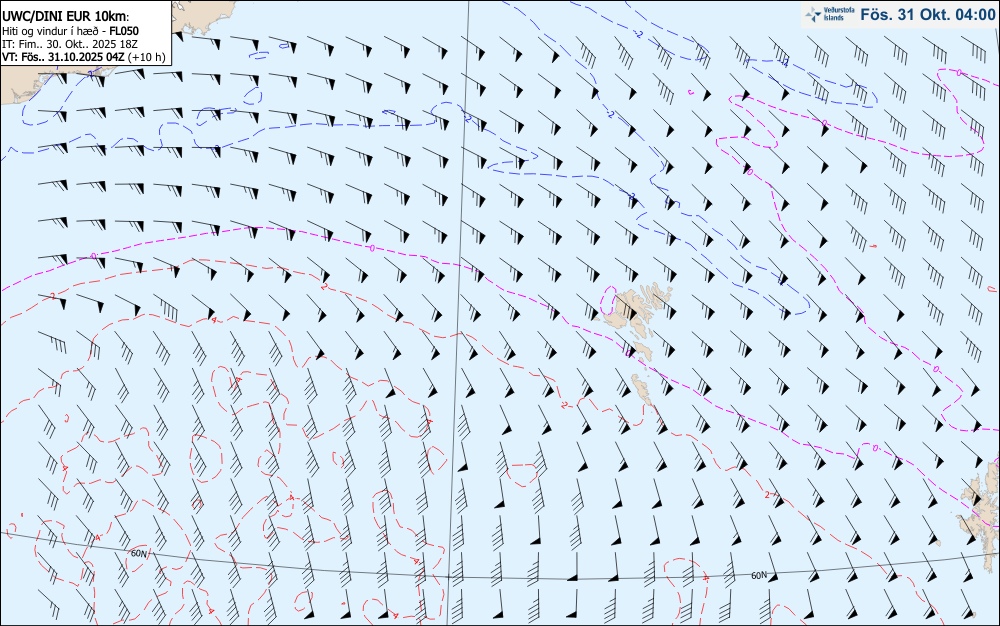Click the 'UWC/DINI EUR 10km:' title
The image size is (1000, 626).
click(66, 17)
